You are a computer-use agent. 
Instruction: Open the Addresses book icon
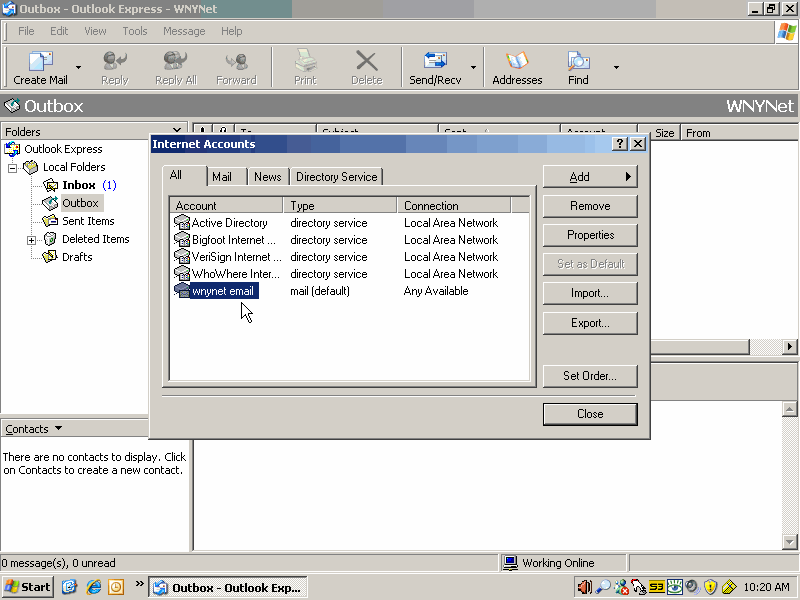[x=517, y=61]
